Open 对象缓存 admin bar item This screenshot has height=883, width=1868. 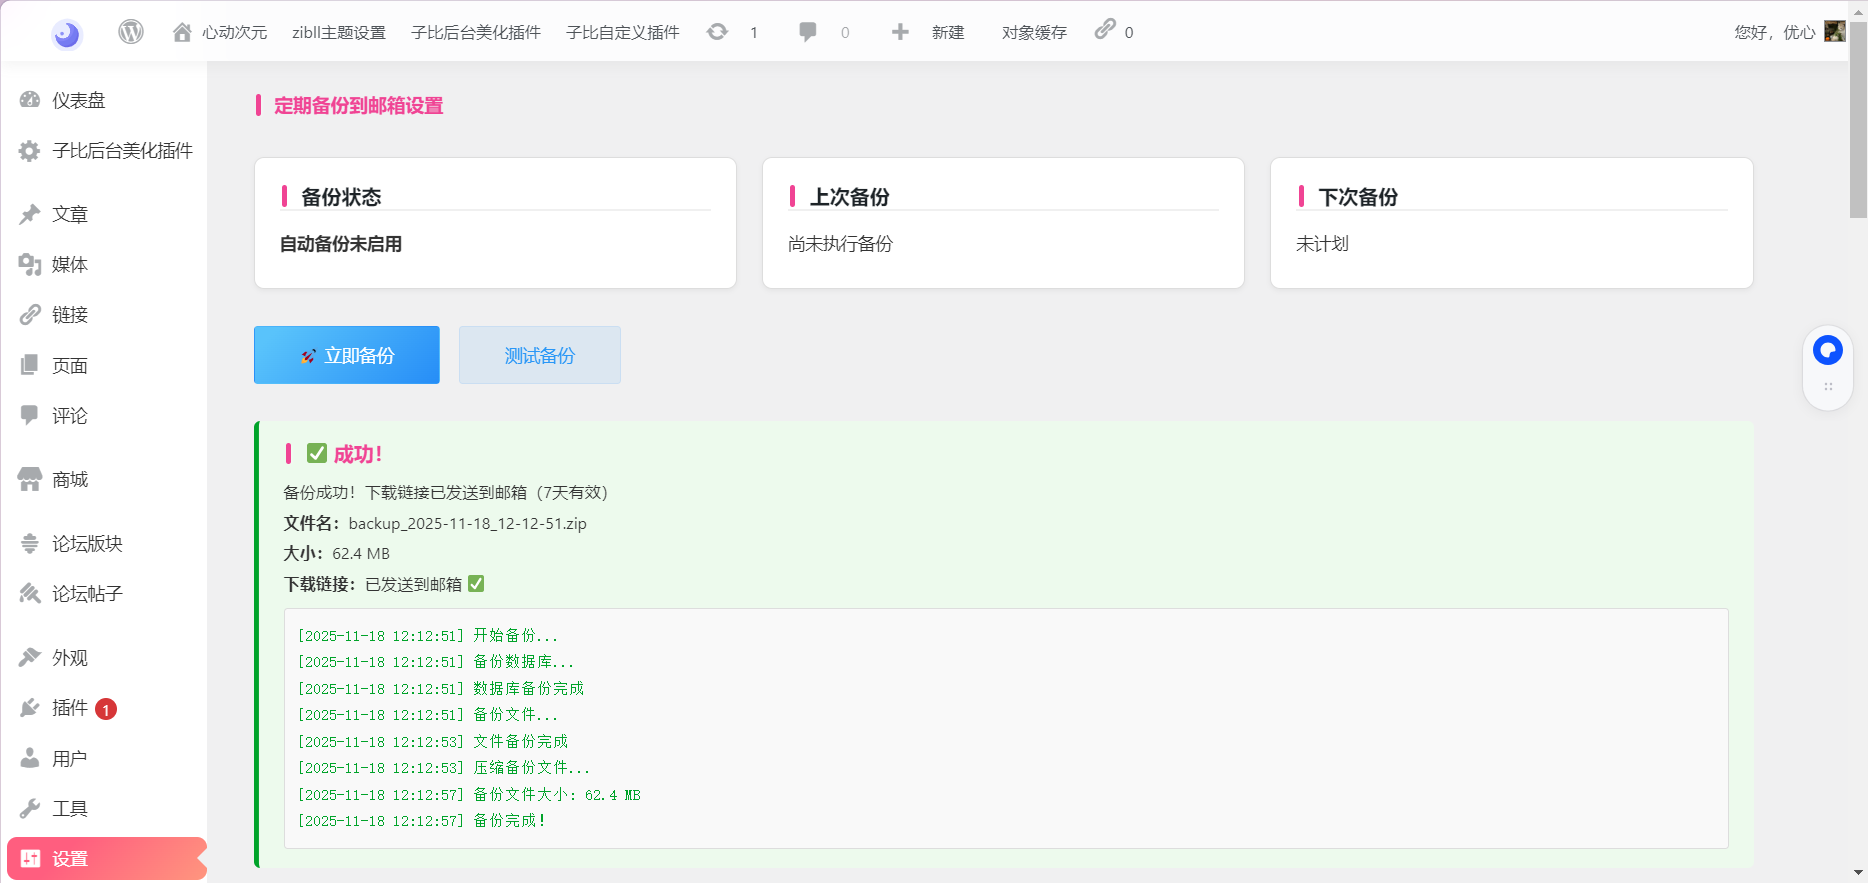point(1034,32)
